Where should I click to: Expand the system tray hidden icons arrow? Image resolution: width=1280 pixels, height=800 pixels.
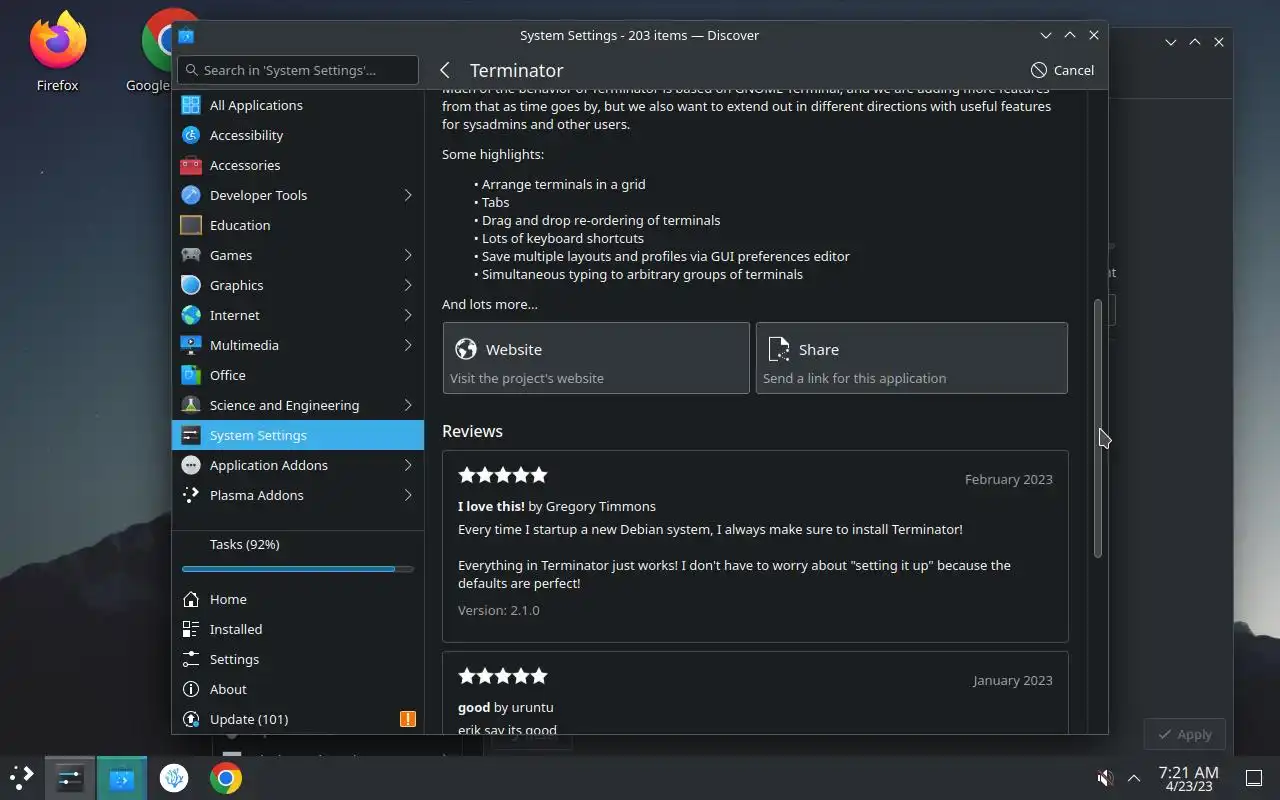pyautogui.click(x=1134, y=778)
